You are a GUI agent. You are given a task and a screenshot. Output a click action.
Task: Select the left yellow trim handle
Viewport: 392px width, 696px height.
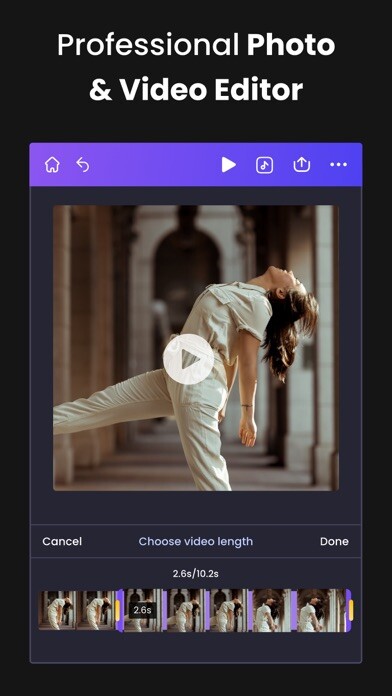click(x=118, y=610)
